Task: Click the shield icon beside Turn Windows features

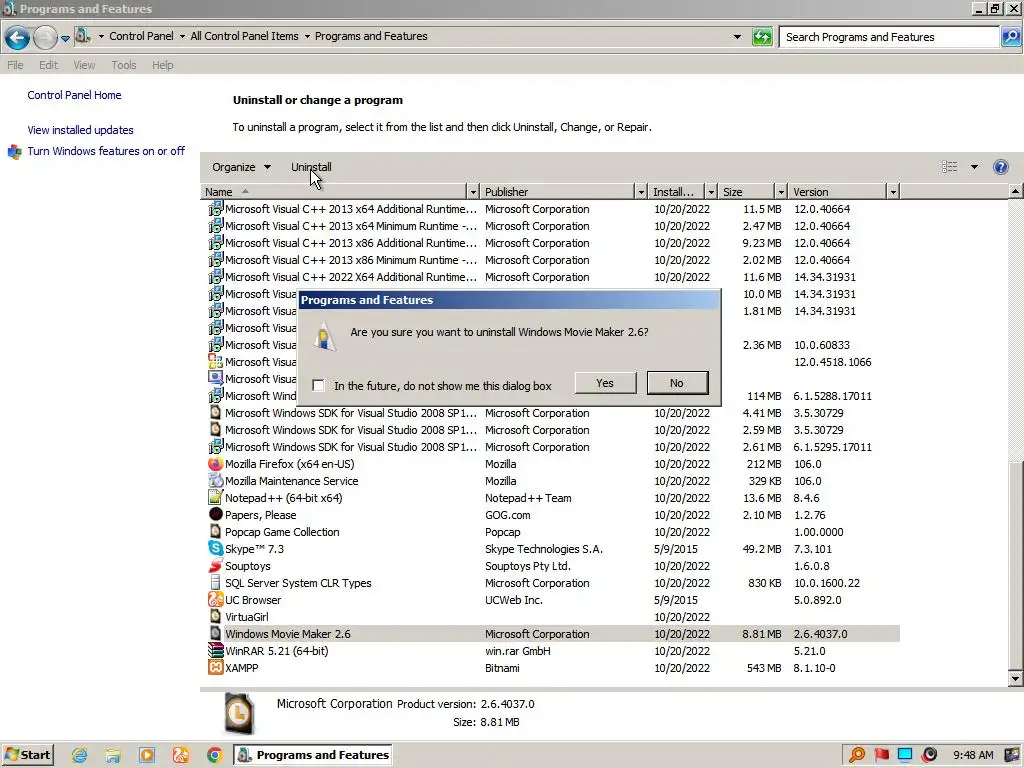Action: [x=14, y=152]
